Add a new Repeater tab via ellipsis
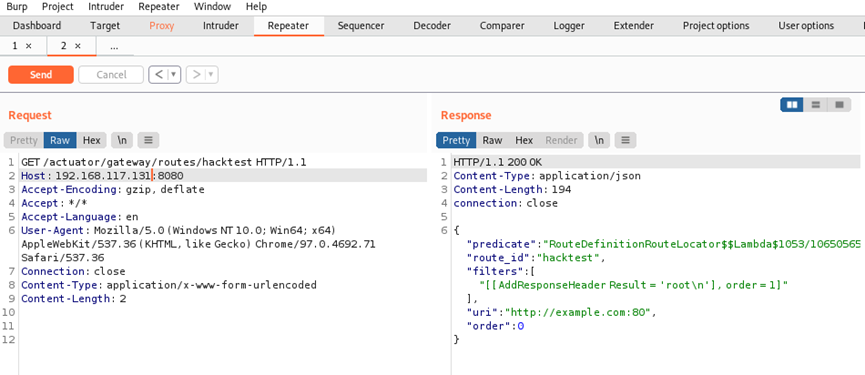 (x=114, y=47)
